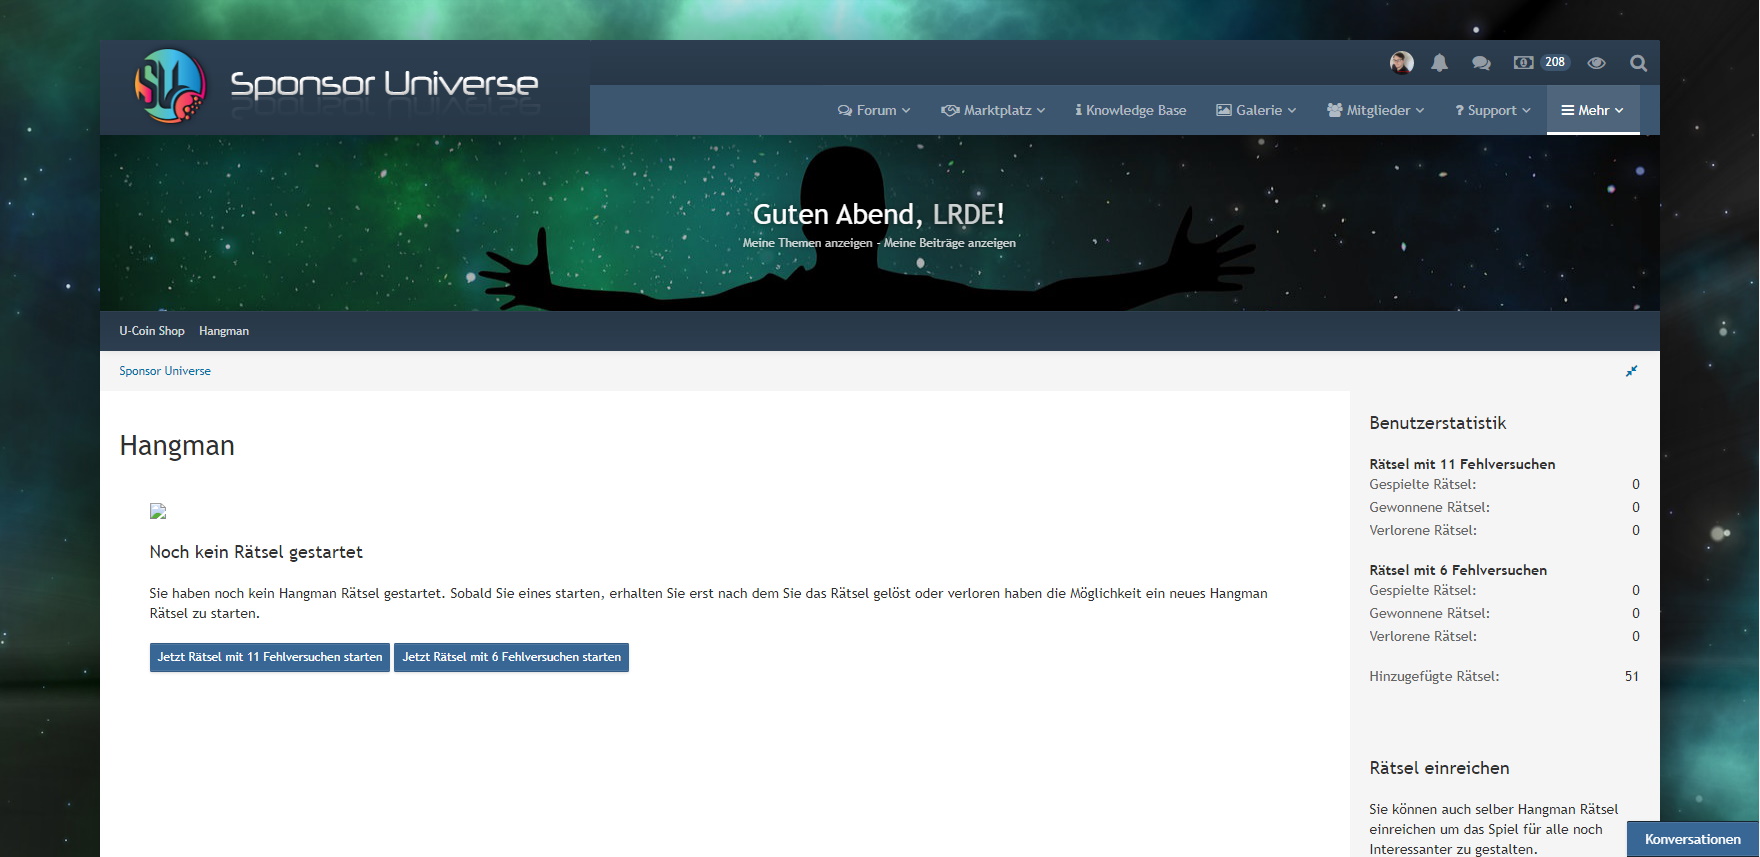Open the user avatar profile menu
This screenshot has width=1760, height=857.
pyautogui.click(x=1401, y=63)
